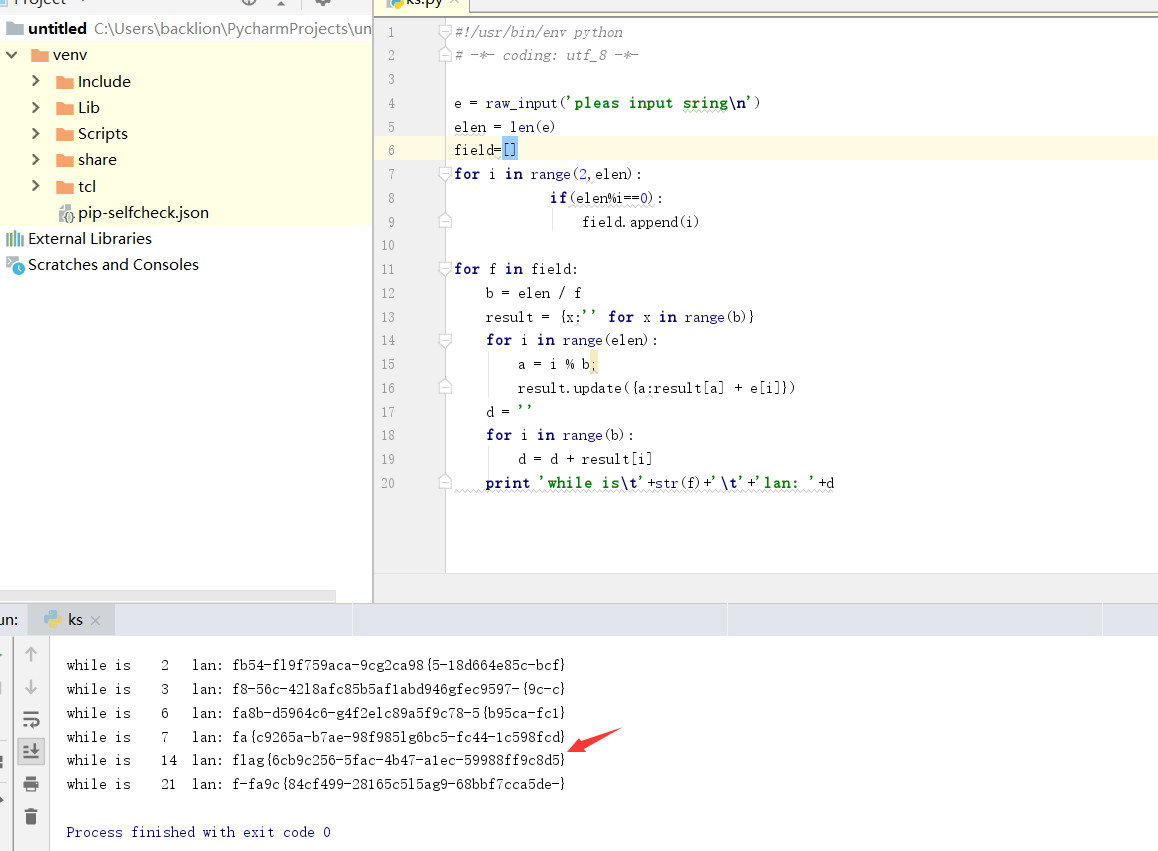Click fold end marker at line 16
Image resolution: width=1158 pixels, height=851 pixels.
(x=445, y=386)
